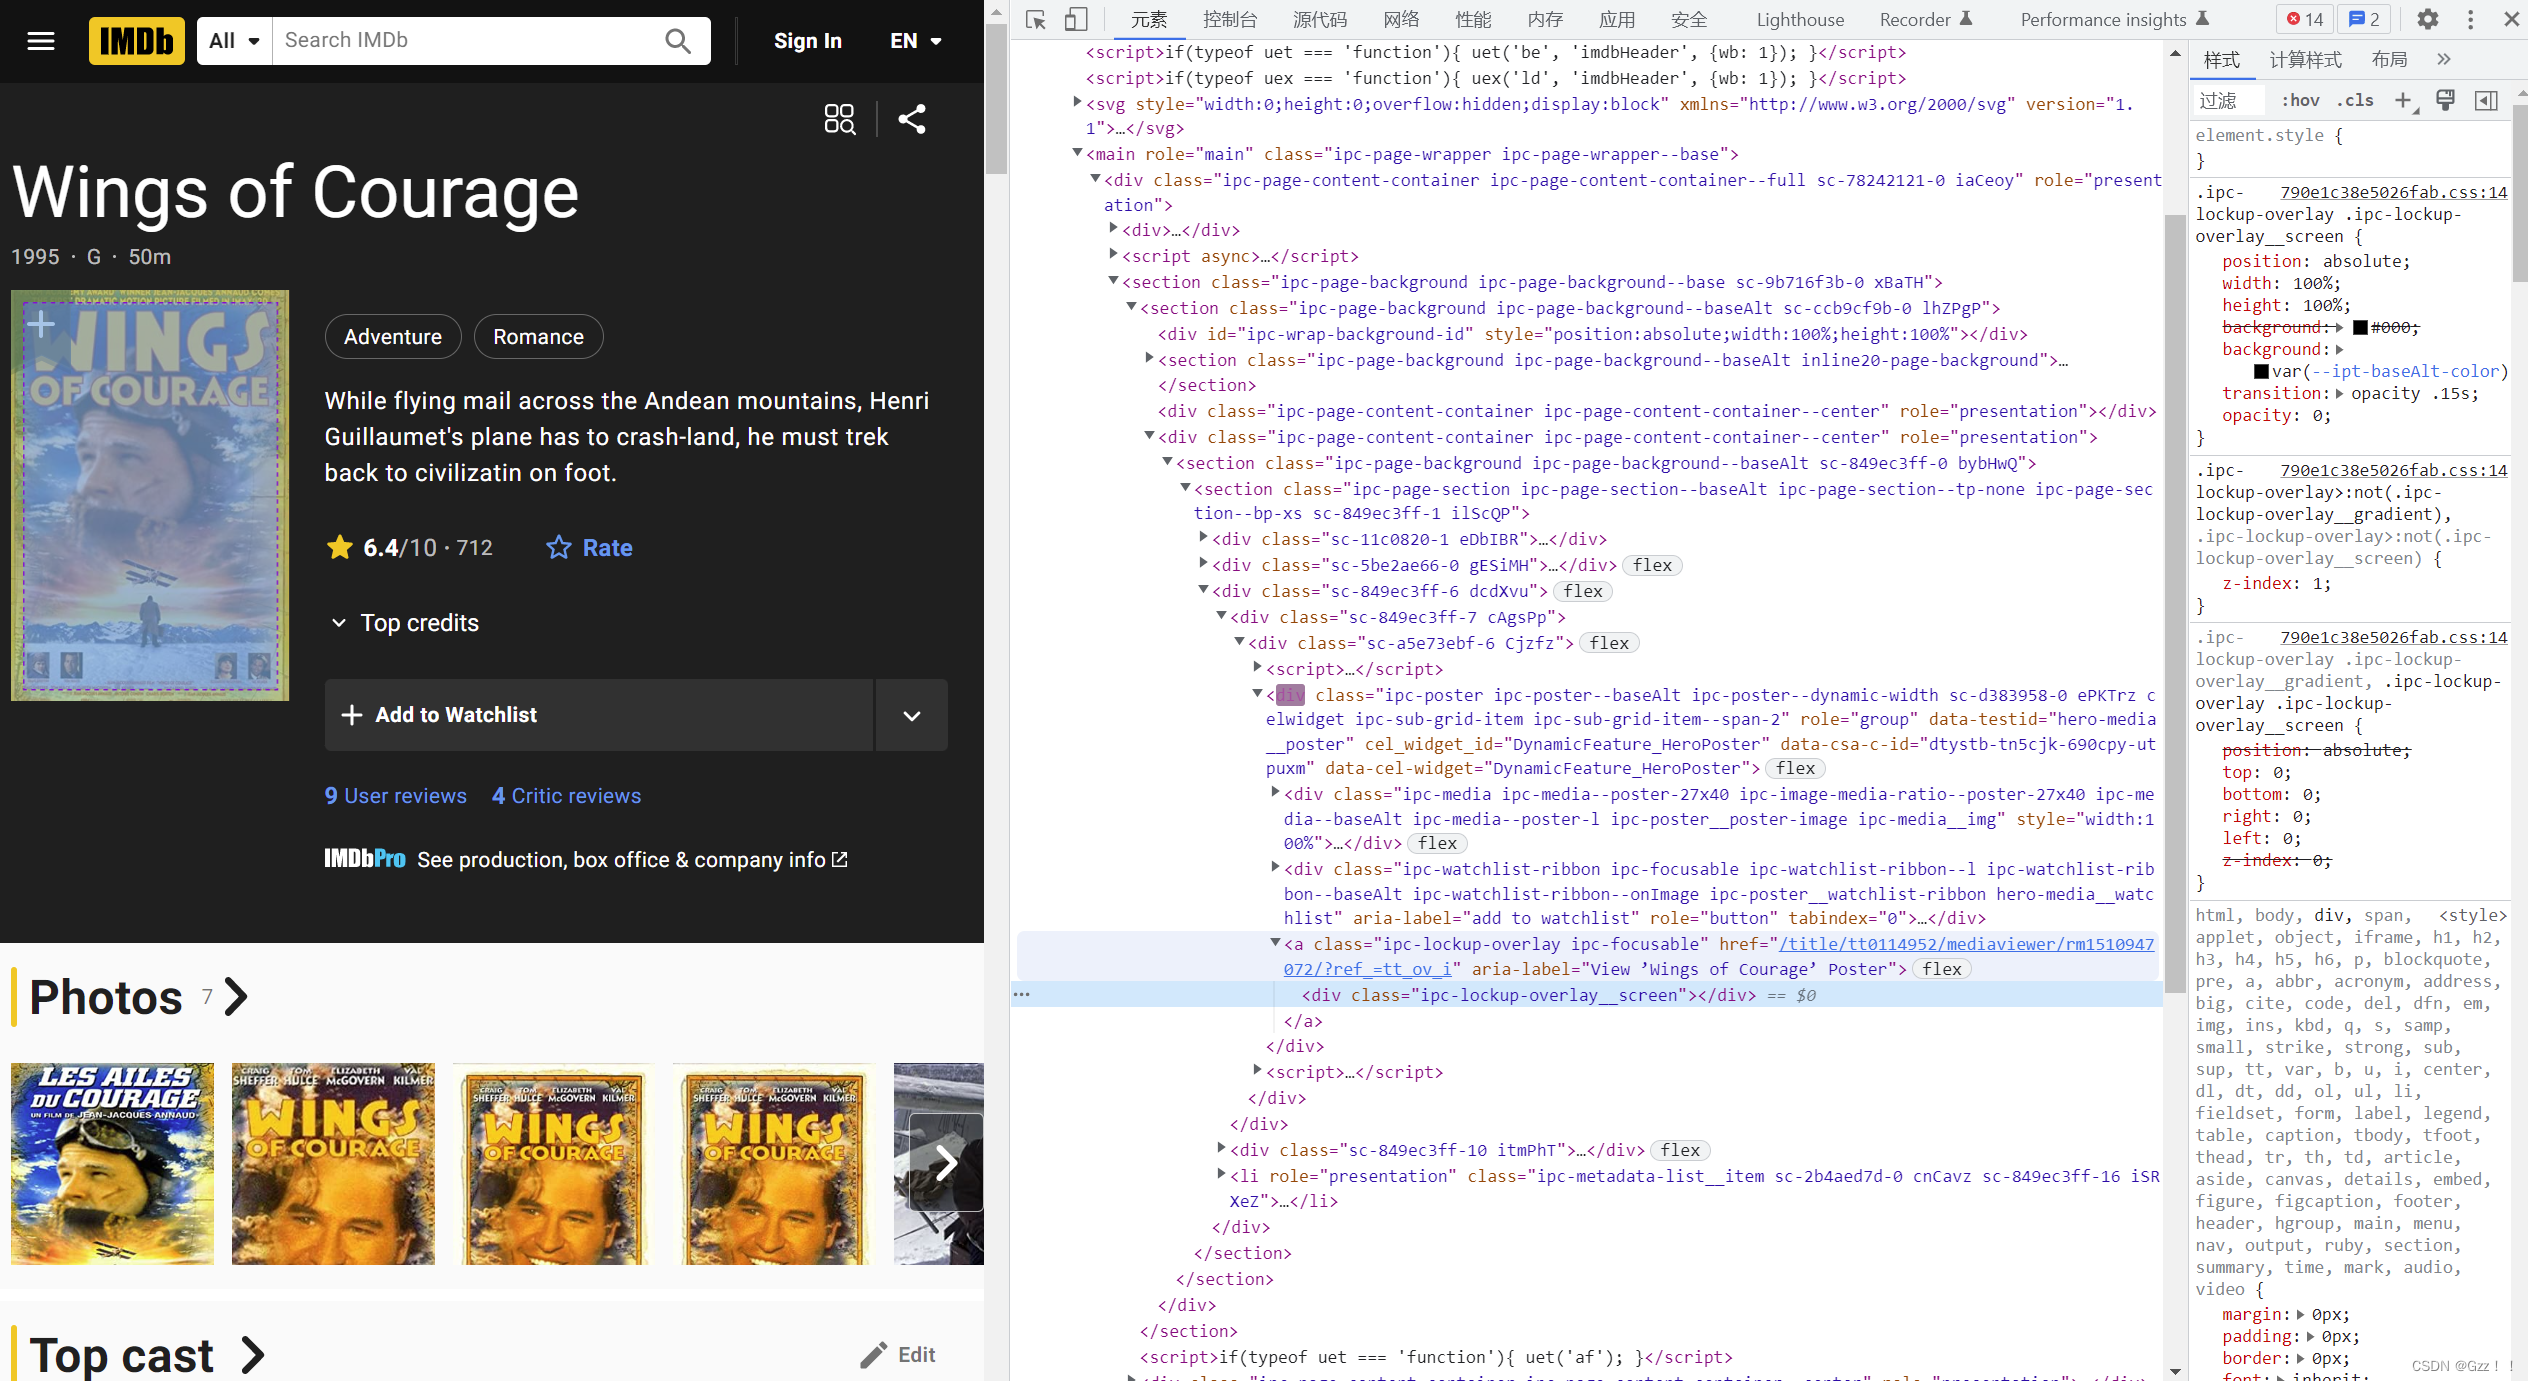Click the --ipt-baseAlt-color swatch
The image size is (2528, 1381).
tap(2261, 372)
